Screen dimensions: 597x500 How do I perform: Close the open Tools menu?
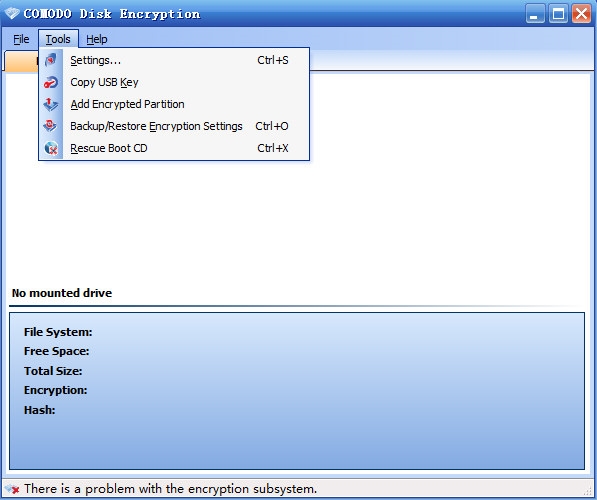coord(58,39)
